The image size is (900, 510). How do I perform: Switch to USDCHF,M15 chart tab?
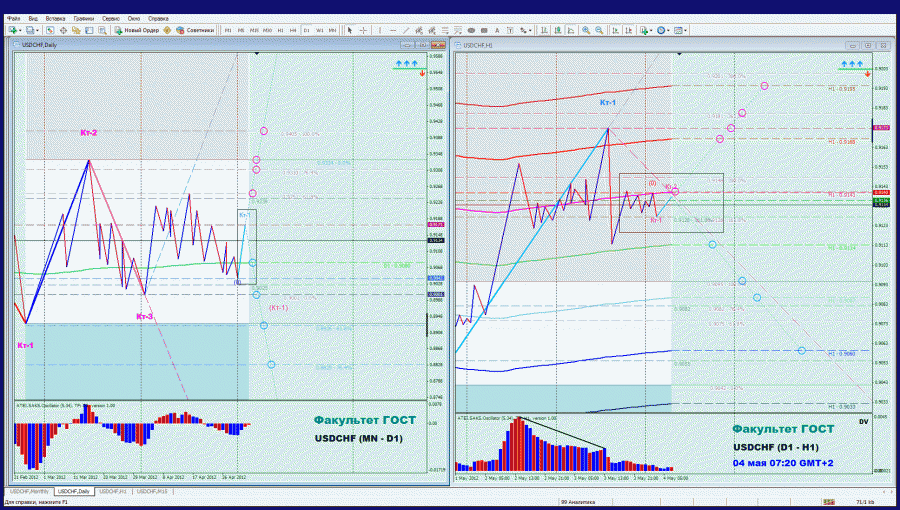point(153,492)
